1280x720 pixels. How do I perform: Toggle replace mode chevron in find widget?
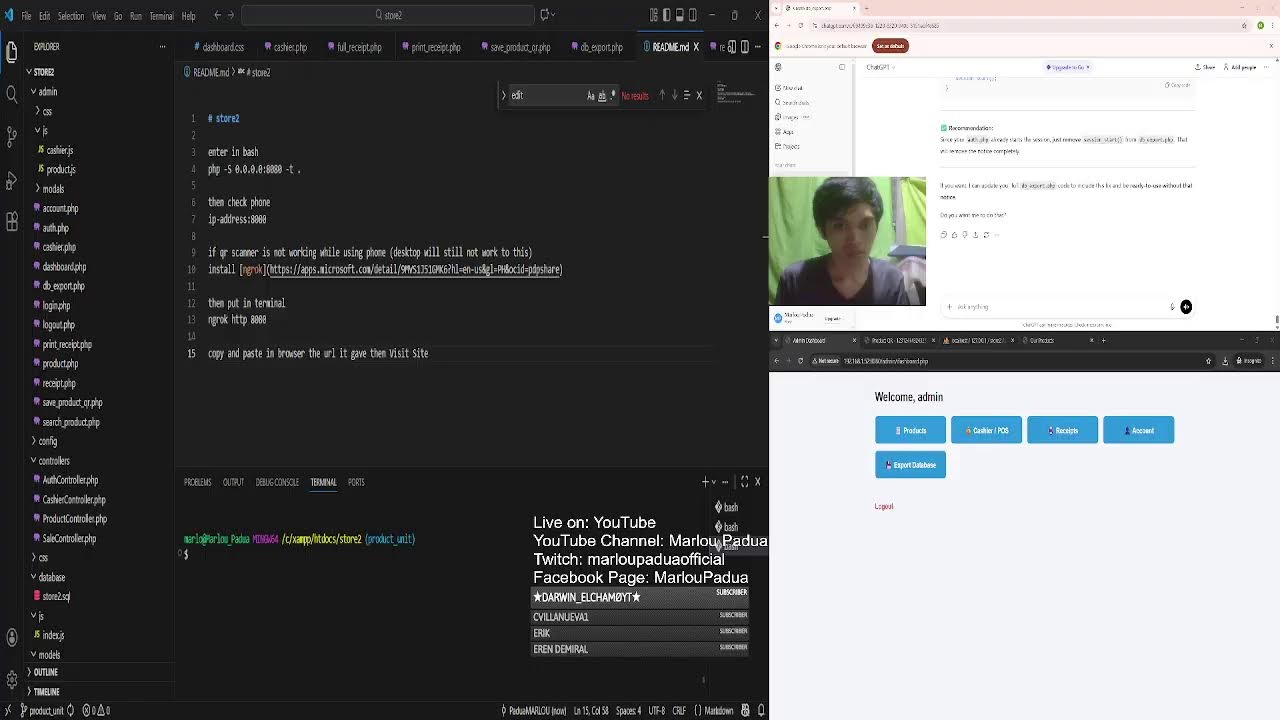click(x=504, y=96)
